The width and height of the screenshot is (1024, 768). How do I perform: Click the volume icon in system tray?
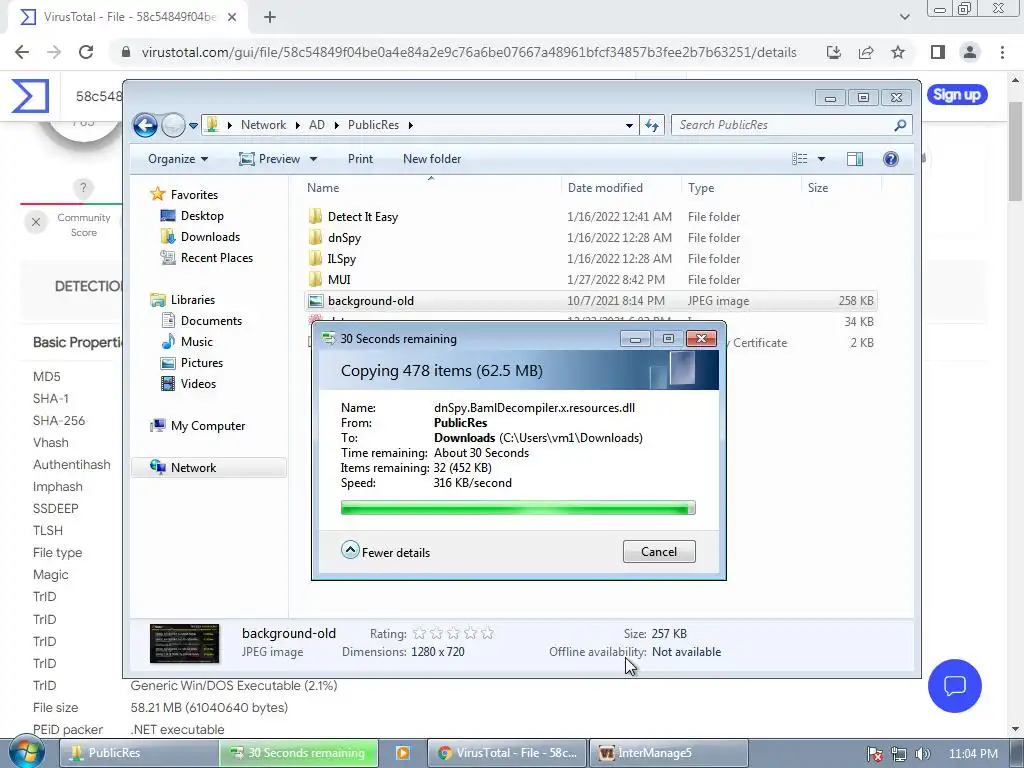click(922, 754)
